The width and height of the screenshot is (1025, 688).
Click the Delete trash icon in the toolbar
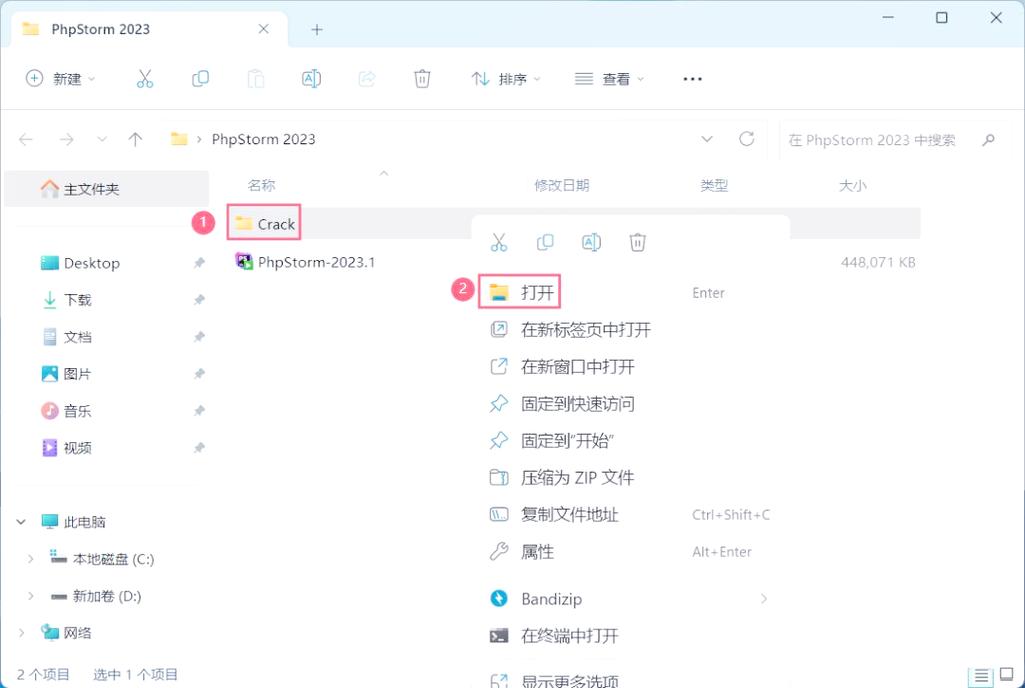tap(422, 78)
